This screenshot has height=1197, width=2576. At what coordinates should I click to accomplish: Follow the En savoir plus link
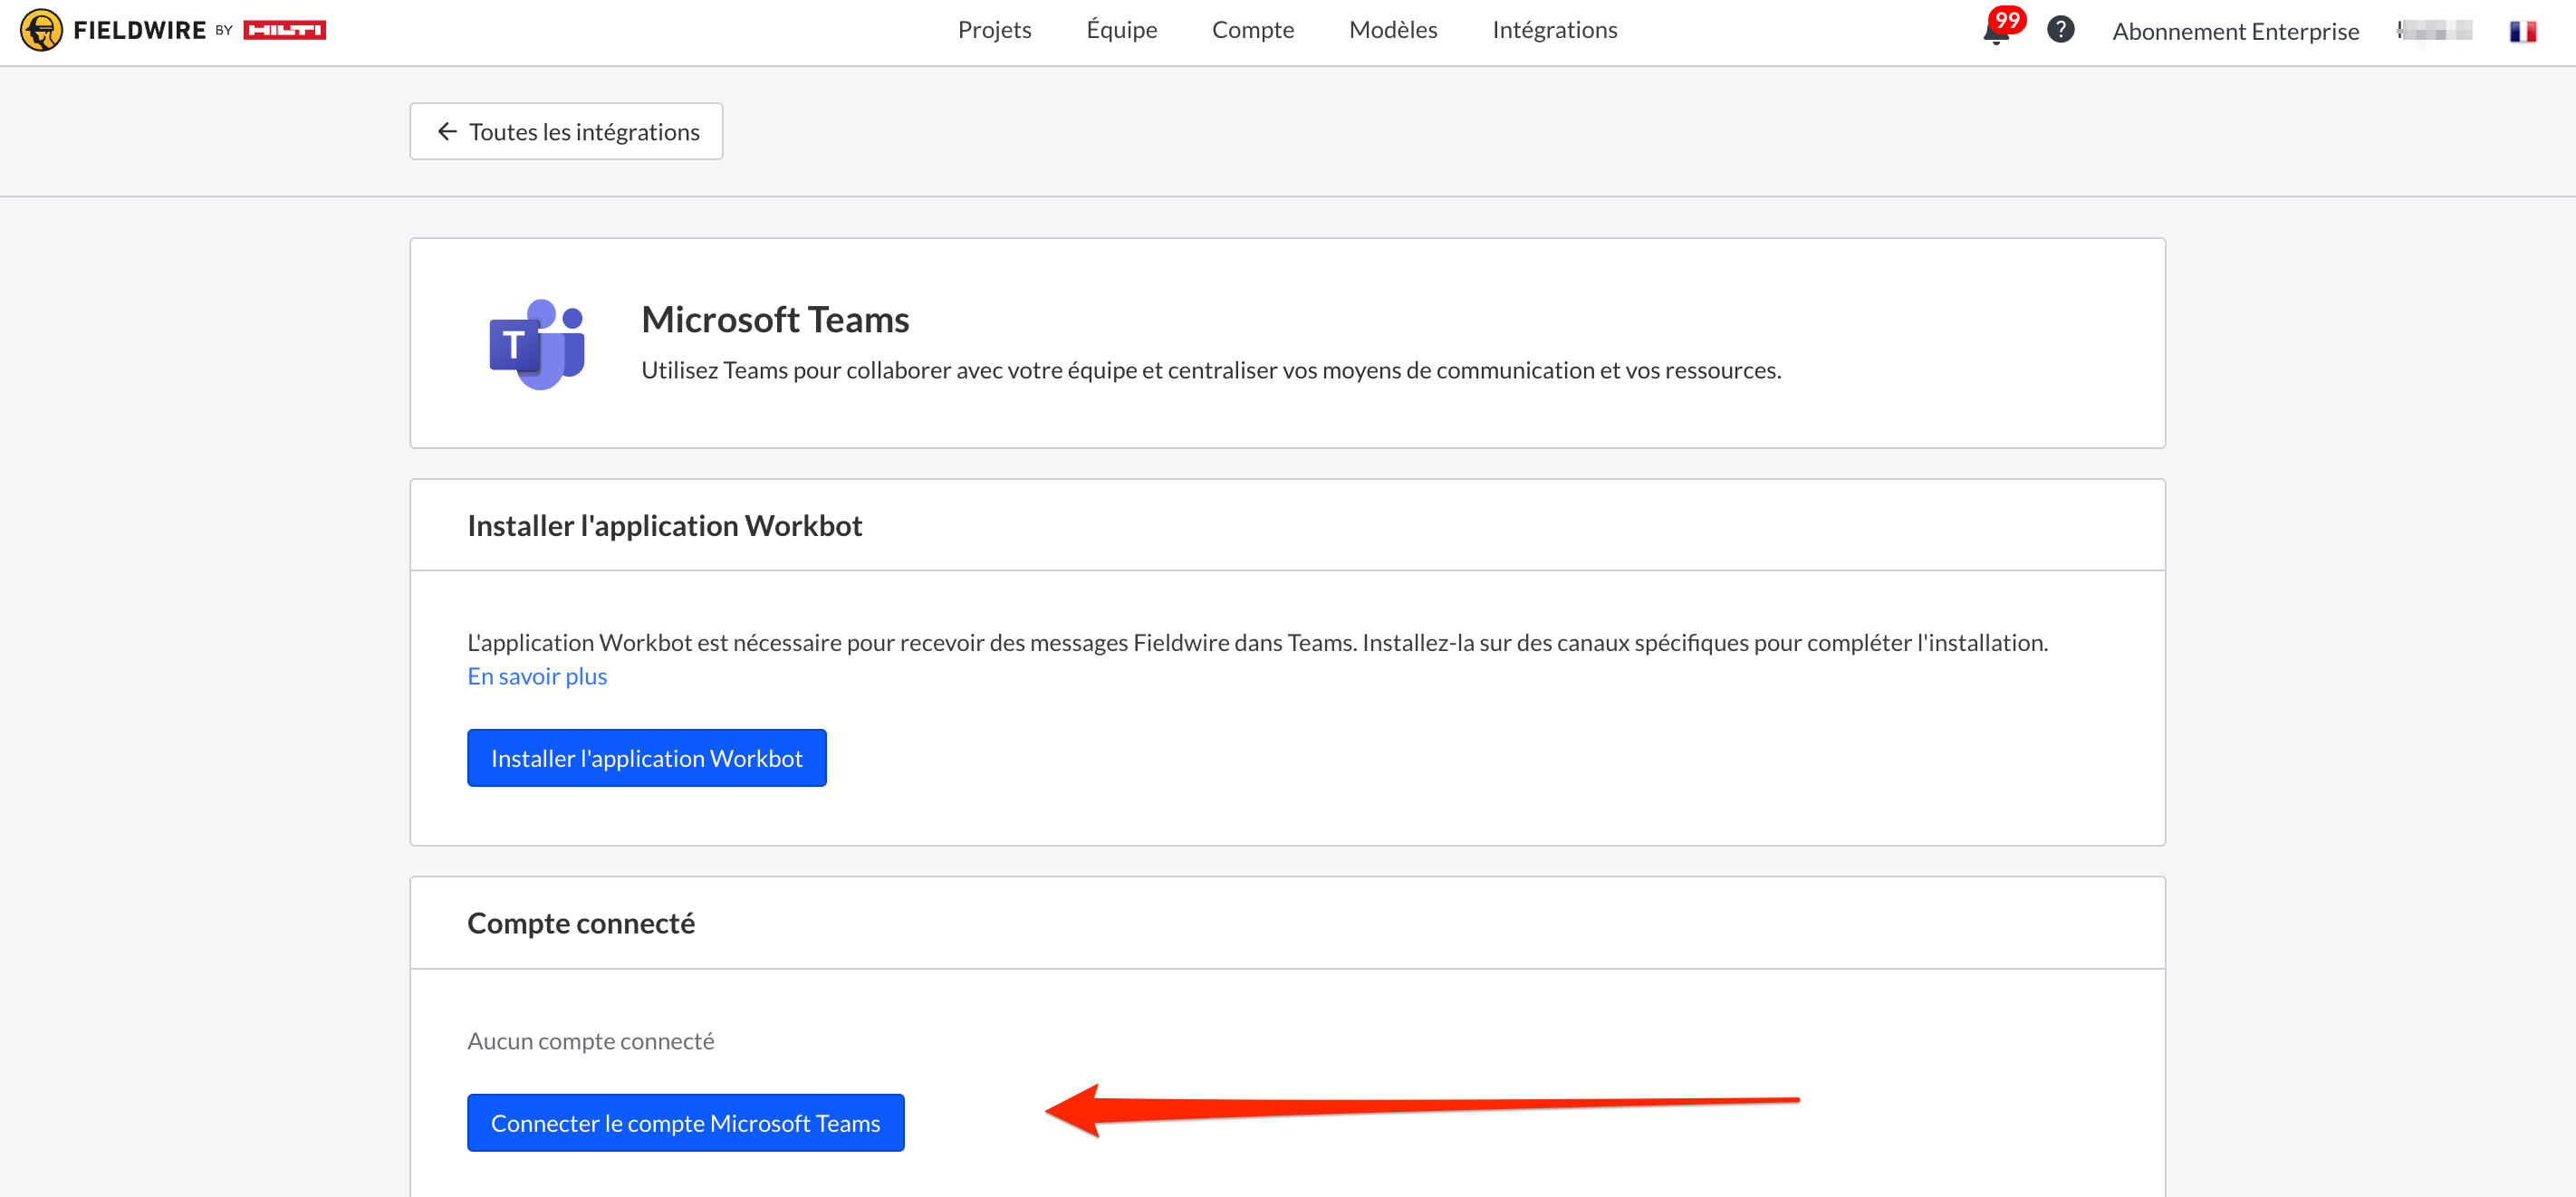tap(537, 676)
